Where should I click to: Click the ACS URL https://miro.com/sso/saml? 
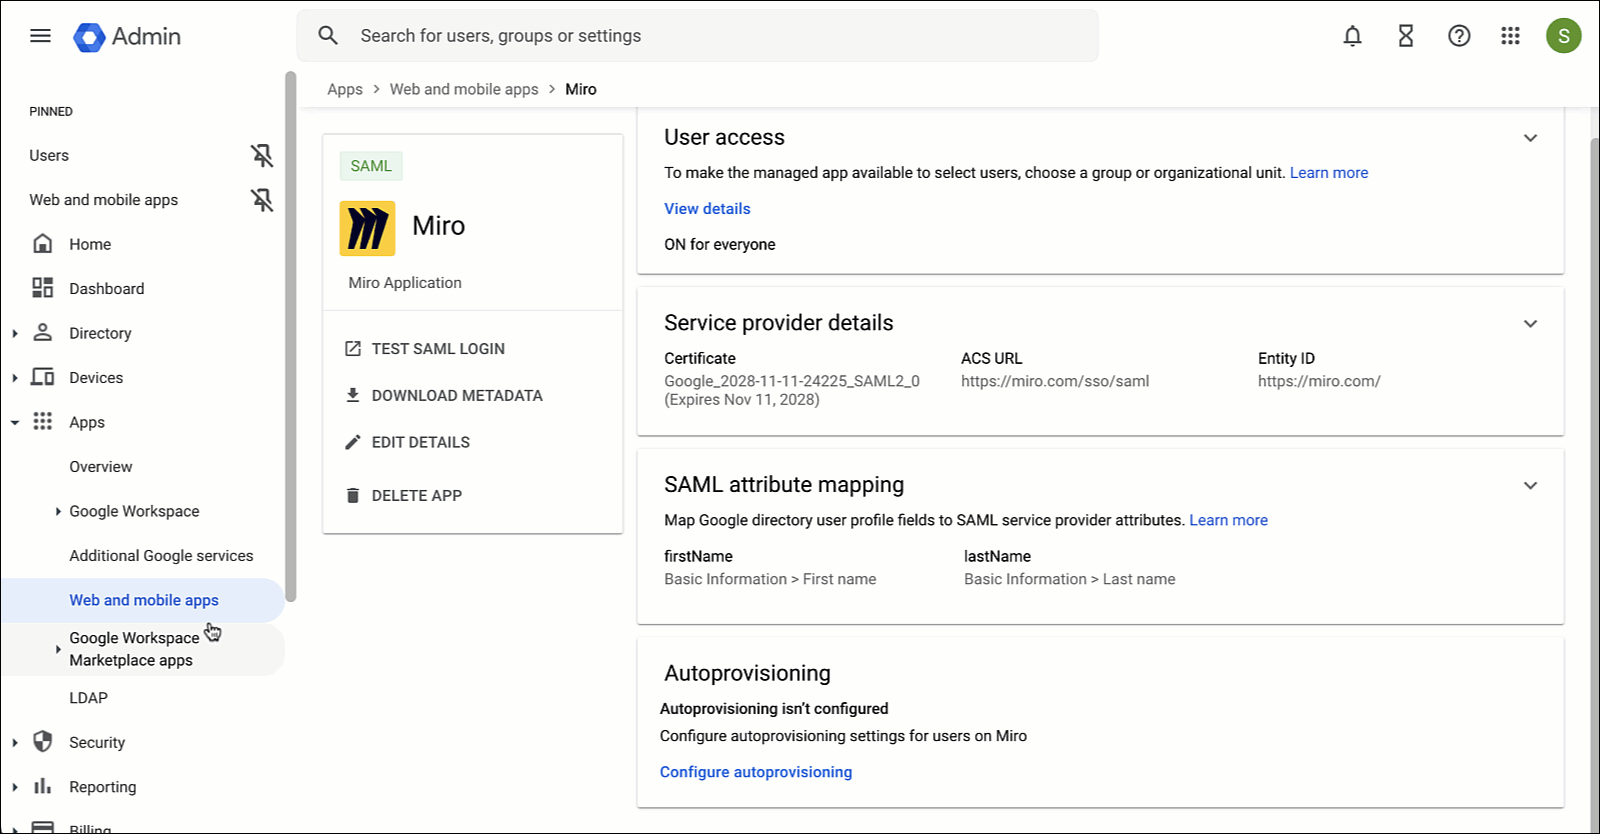point(1055,381)
